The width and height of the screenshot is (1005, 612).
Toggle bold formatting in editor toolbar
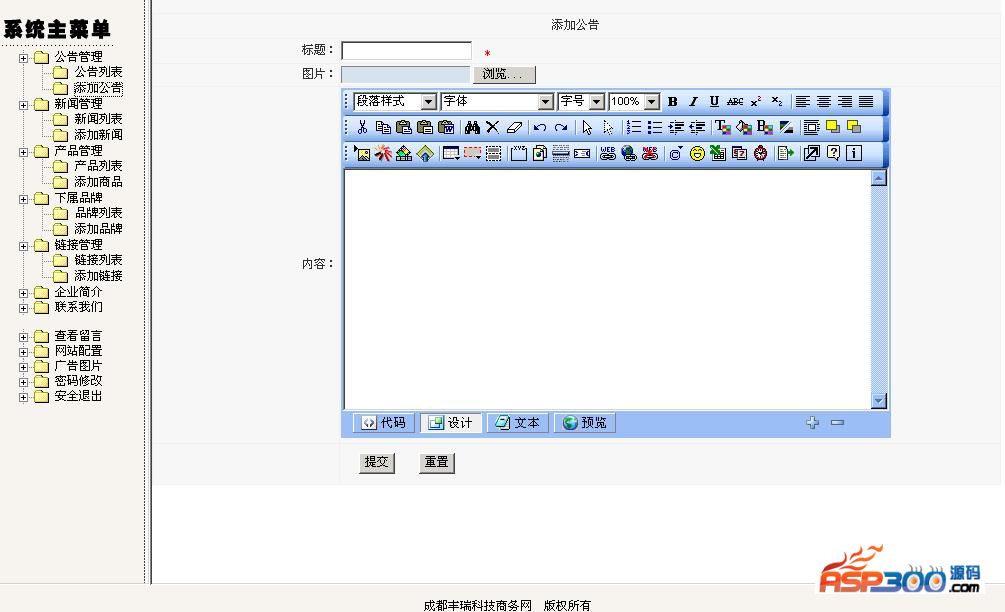tap(672, 101)
